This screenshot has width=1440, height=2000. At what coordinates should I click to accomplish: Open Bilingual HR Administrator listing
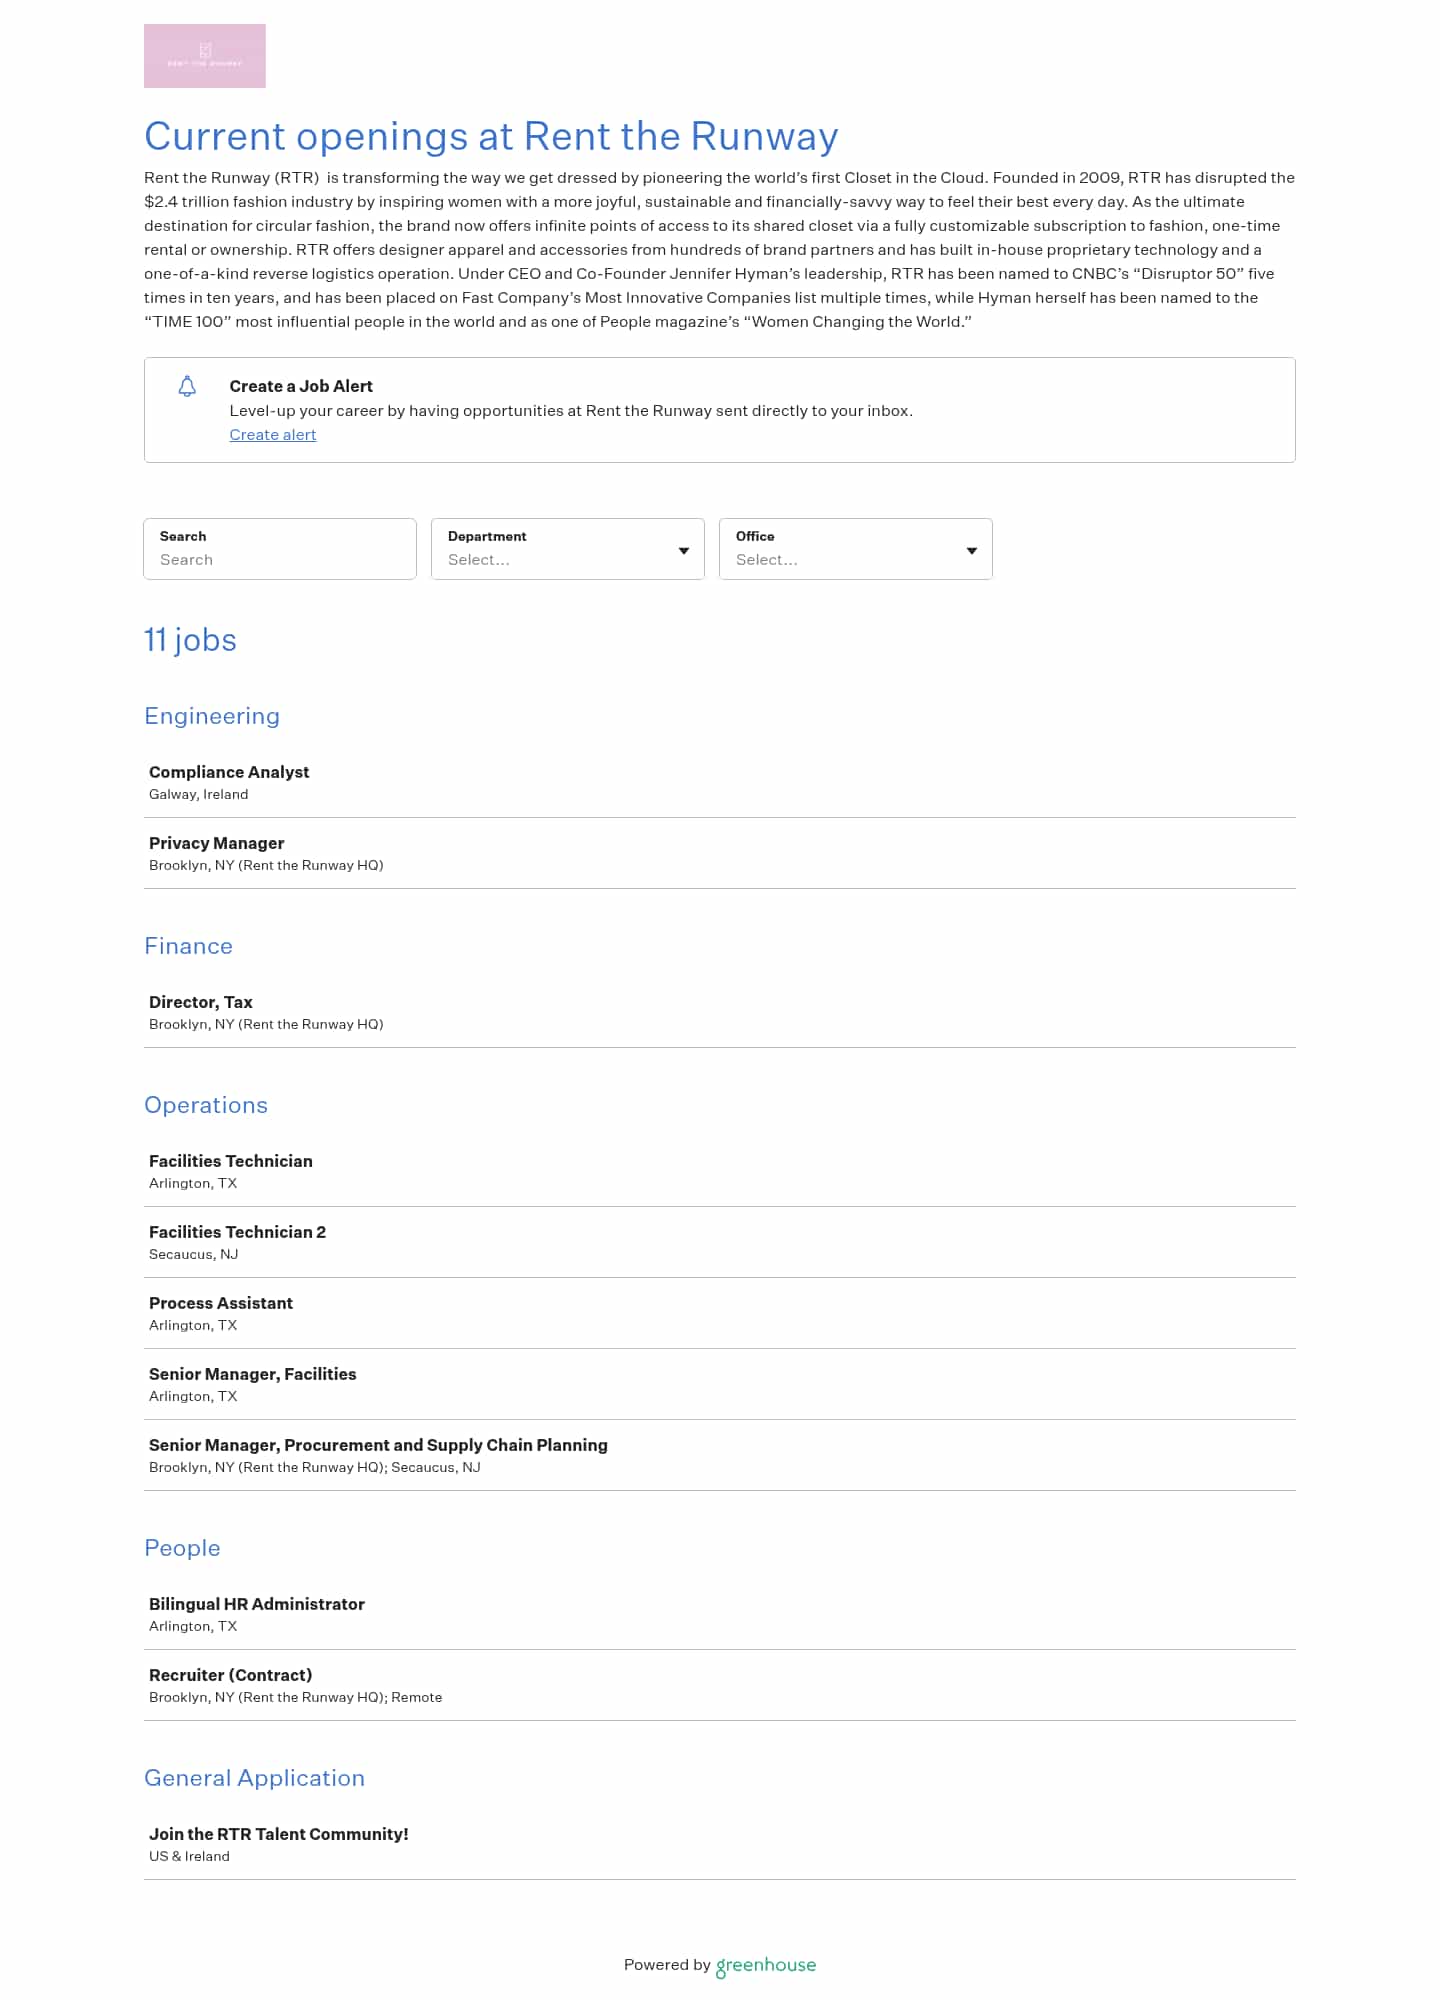point(256,1604)
